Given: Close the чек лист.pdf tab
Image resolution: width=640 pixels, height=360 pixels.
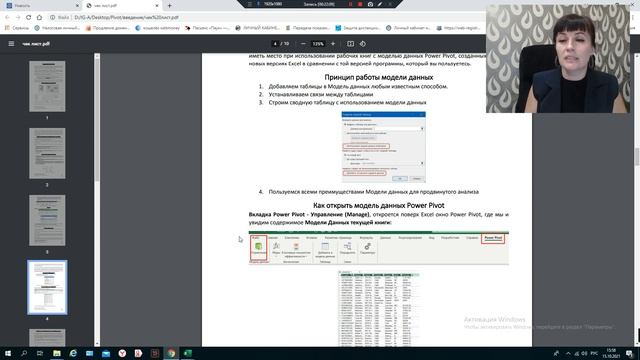Looking at the screenshot, I should 157,6.
